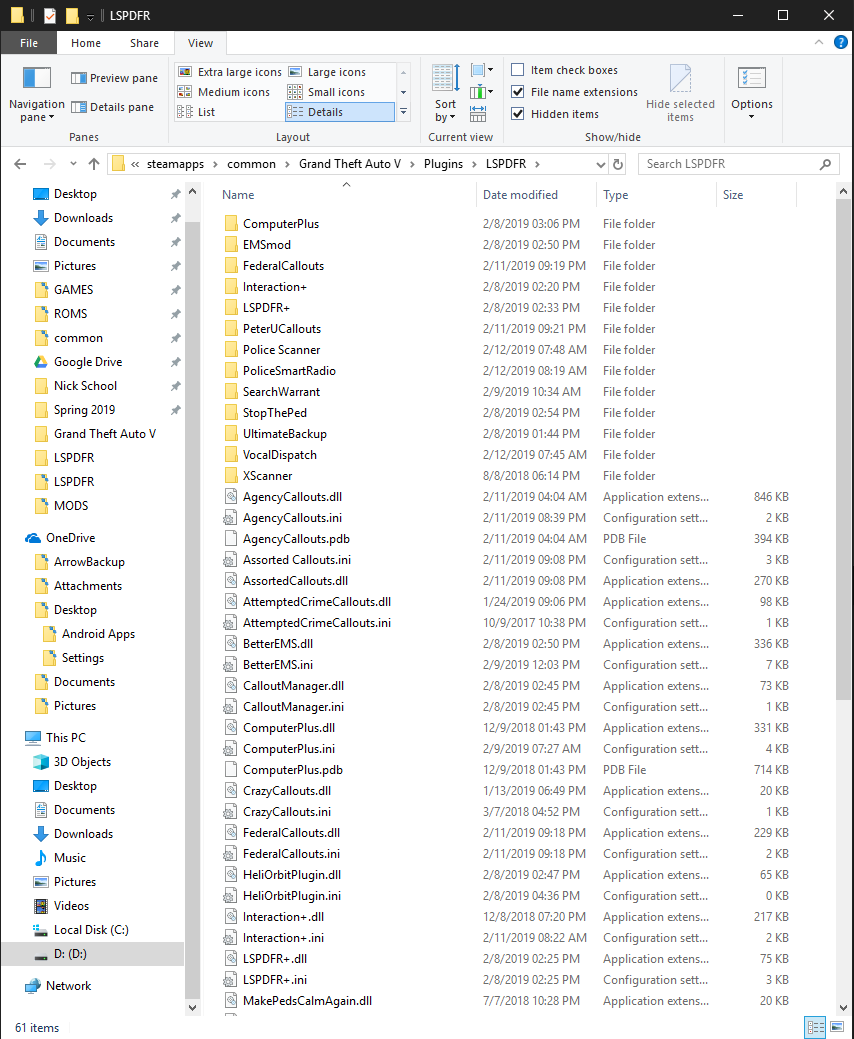Select OneDrive in navigation pane
Screen dimensions: 854x1039
point(70,538)
